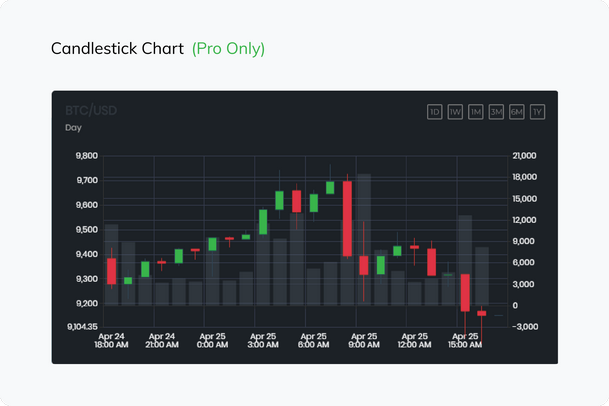Viewport: 609px width, 406px height.
Task: Click the first red candle at Apr 24 18:00
Action: pyautogui.click(x=112, y=271)
